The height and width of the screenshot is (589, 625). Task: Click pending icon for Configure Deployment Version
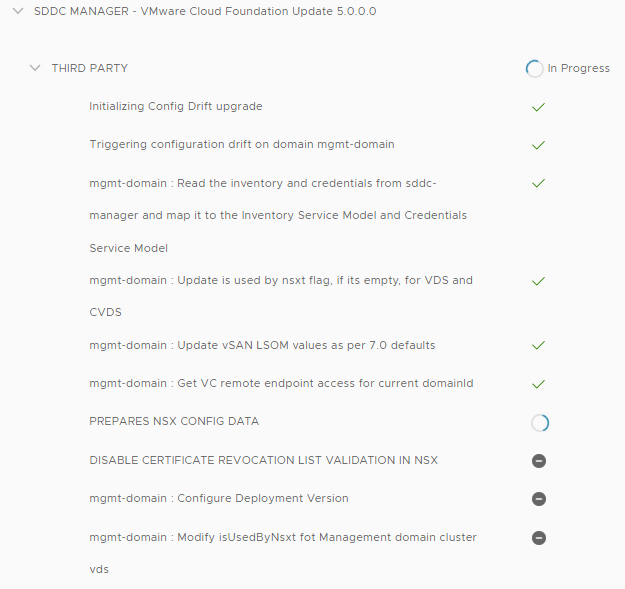click(x=539, y=499)
